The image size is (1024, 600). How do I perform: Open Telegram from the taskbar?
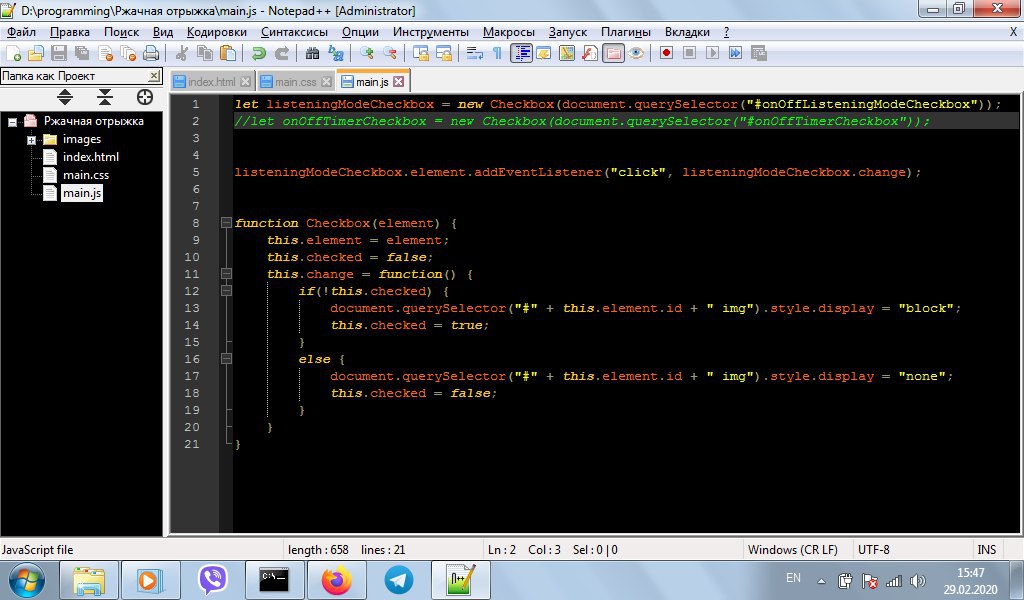(x=398, y=580)
